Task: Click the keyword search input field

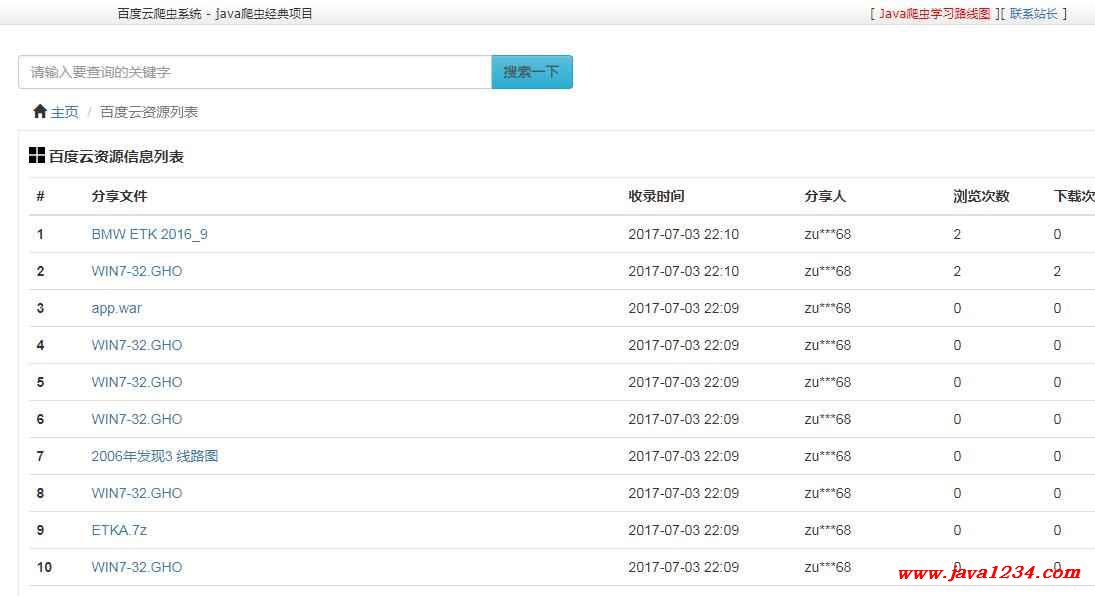Action: tap(255, 72)
